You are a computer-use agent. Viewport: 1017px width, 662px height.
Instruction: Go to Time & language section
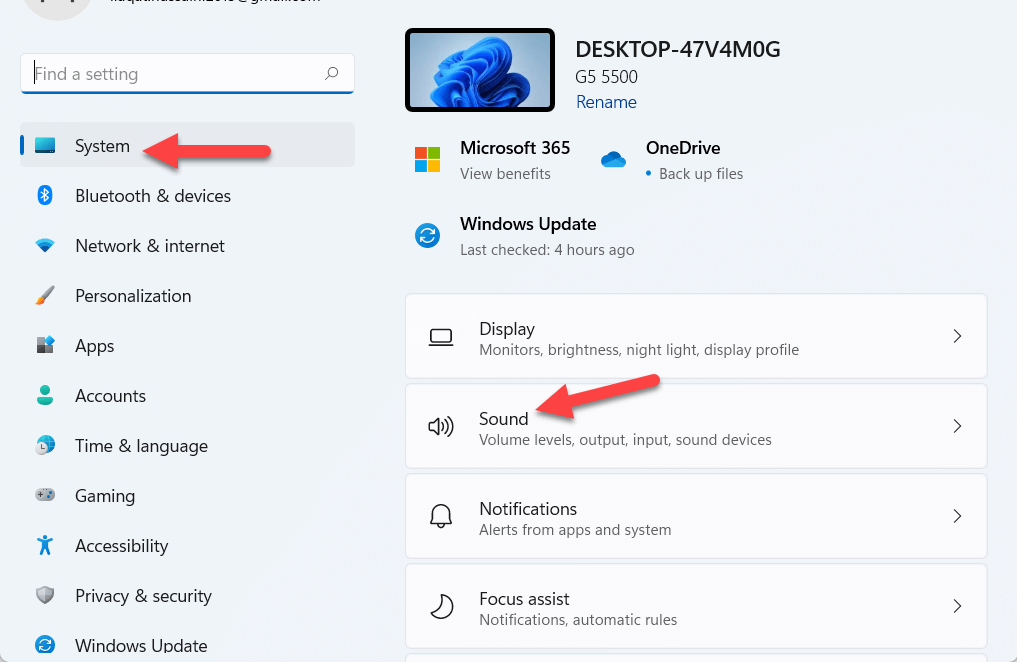click(x=141, y=446)
